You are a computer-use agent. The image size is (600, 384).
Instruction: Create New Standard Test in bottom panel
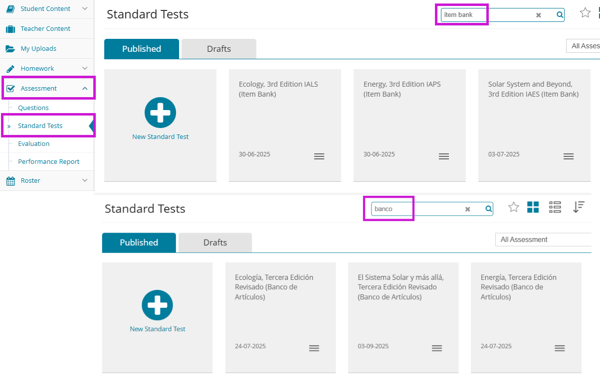coord(157,311)
